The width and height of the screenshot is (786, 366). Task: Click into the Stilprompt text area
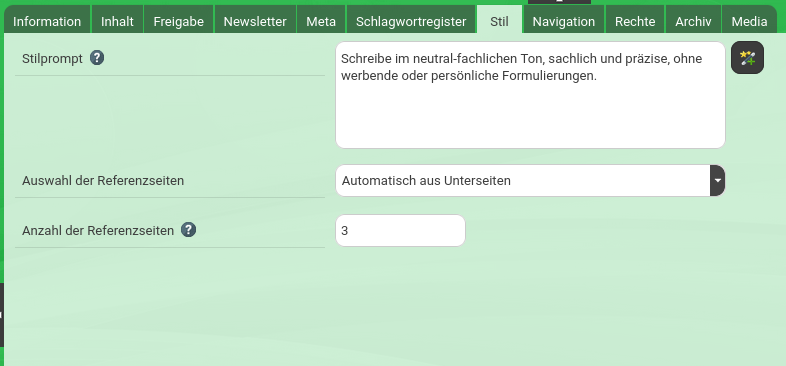tap(530, 95)
